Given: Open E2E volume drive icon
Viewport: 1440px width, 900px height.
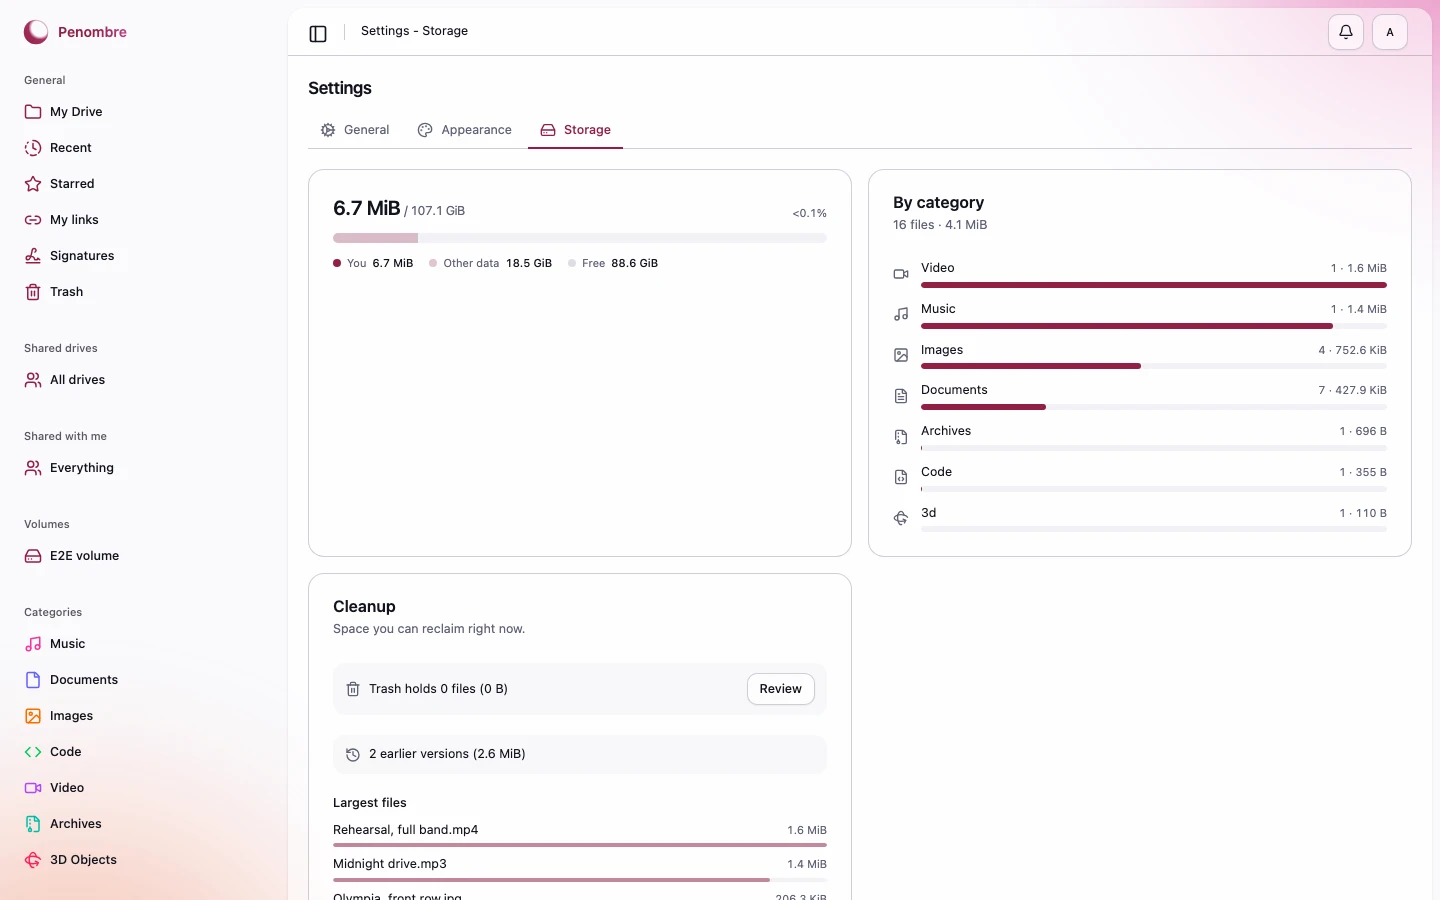Looking at the screenshot, I should 33,556.
